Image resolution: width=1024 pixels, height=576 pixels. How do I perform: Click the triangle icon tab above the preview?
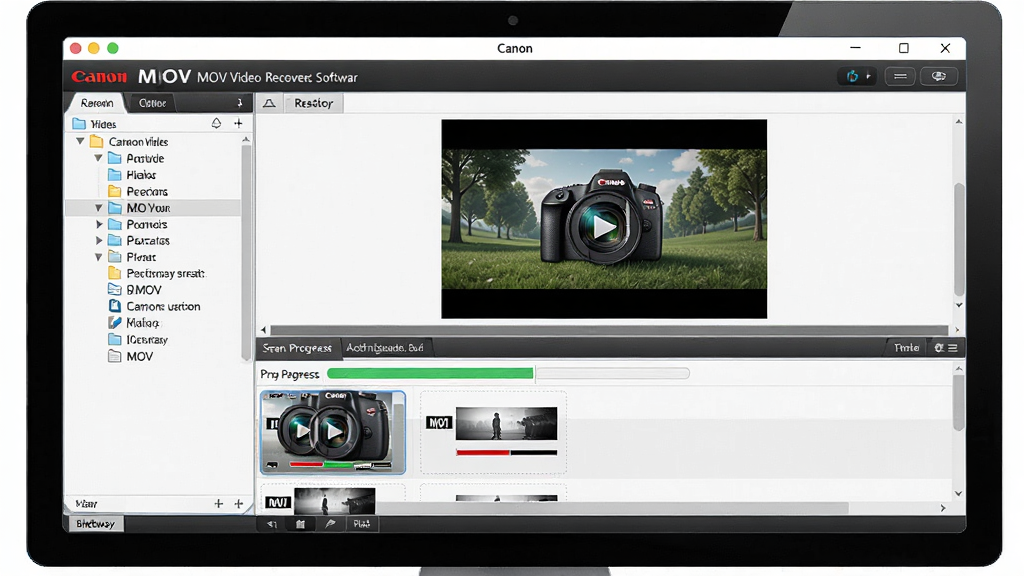point(269,103)
